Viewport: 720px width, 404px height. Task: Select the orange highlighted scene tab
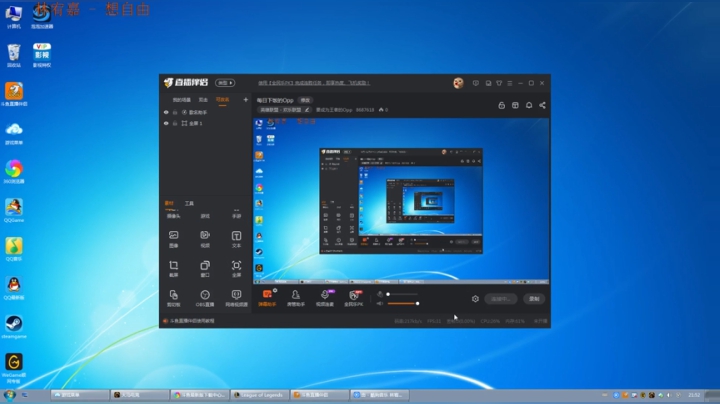click(222, 100)
